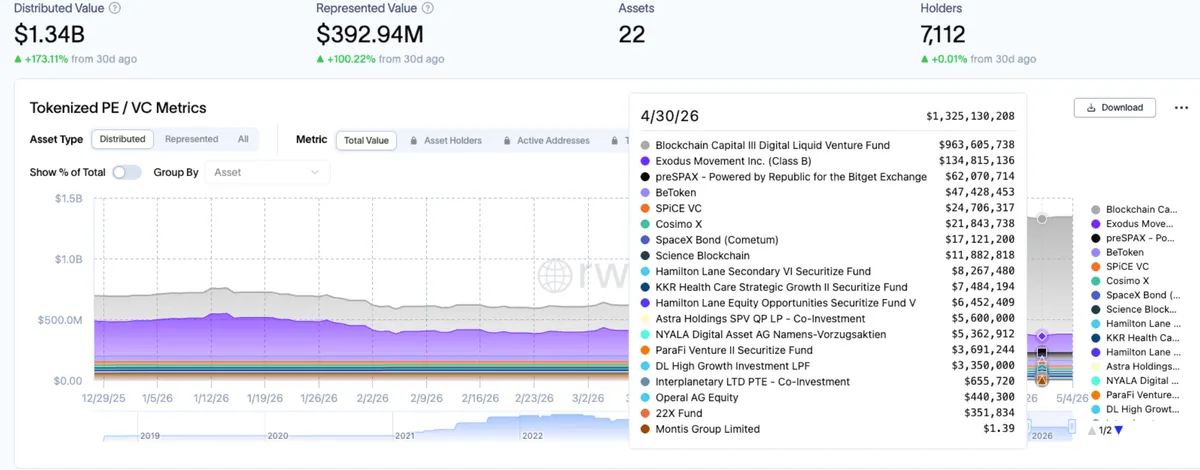This screenshot has height=470, width=1200.
Task: Click the Tokenized PE / VC Metrics heading
Action: (x=118, y=107)
